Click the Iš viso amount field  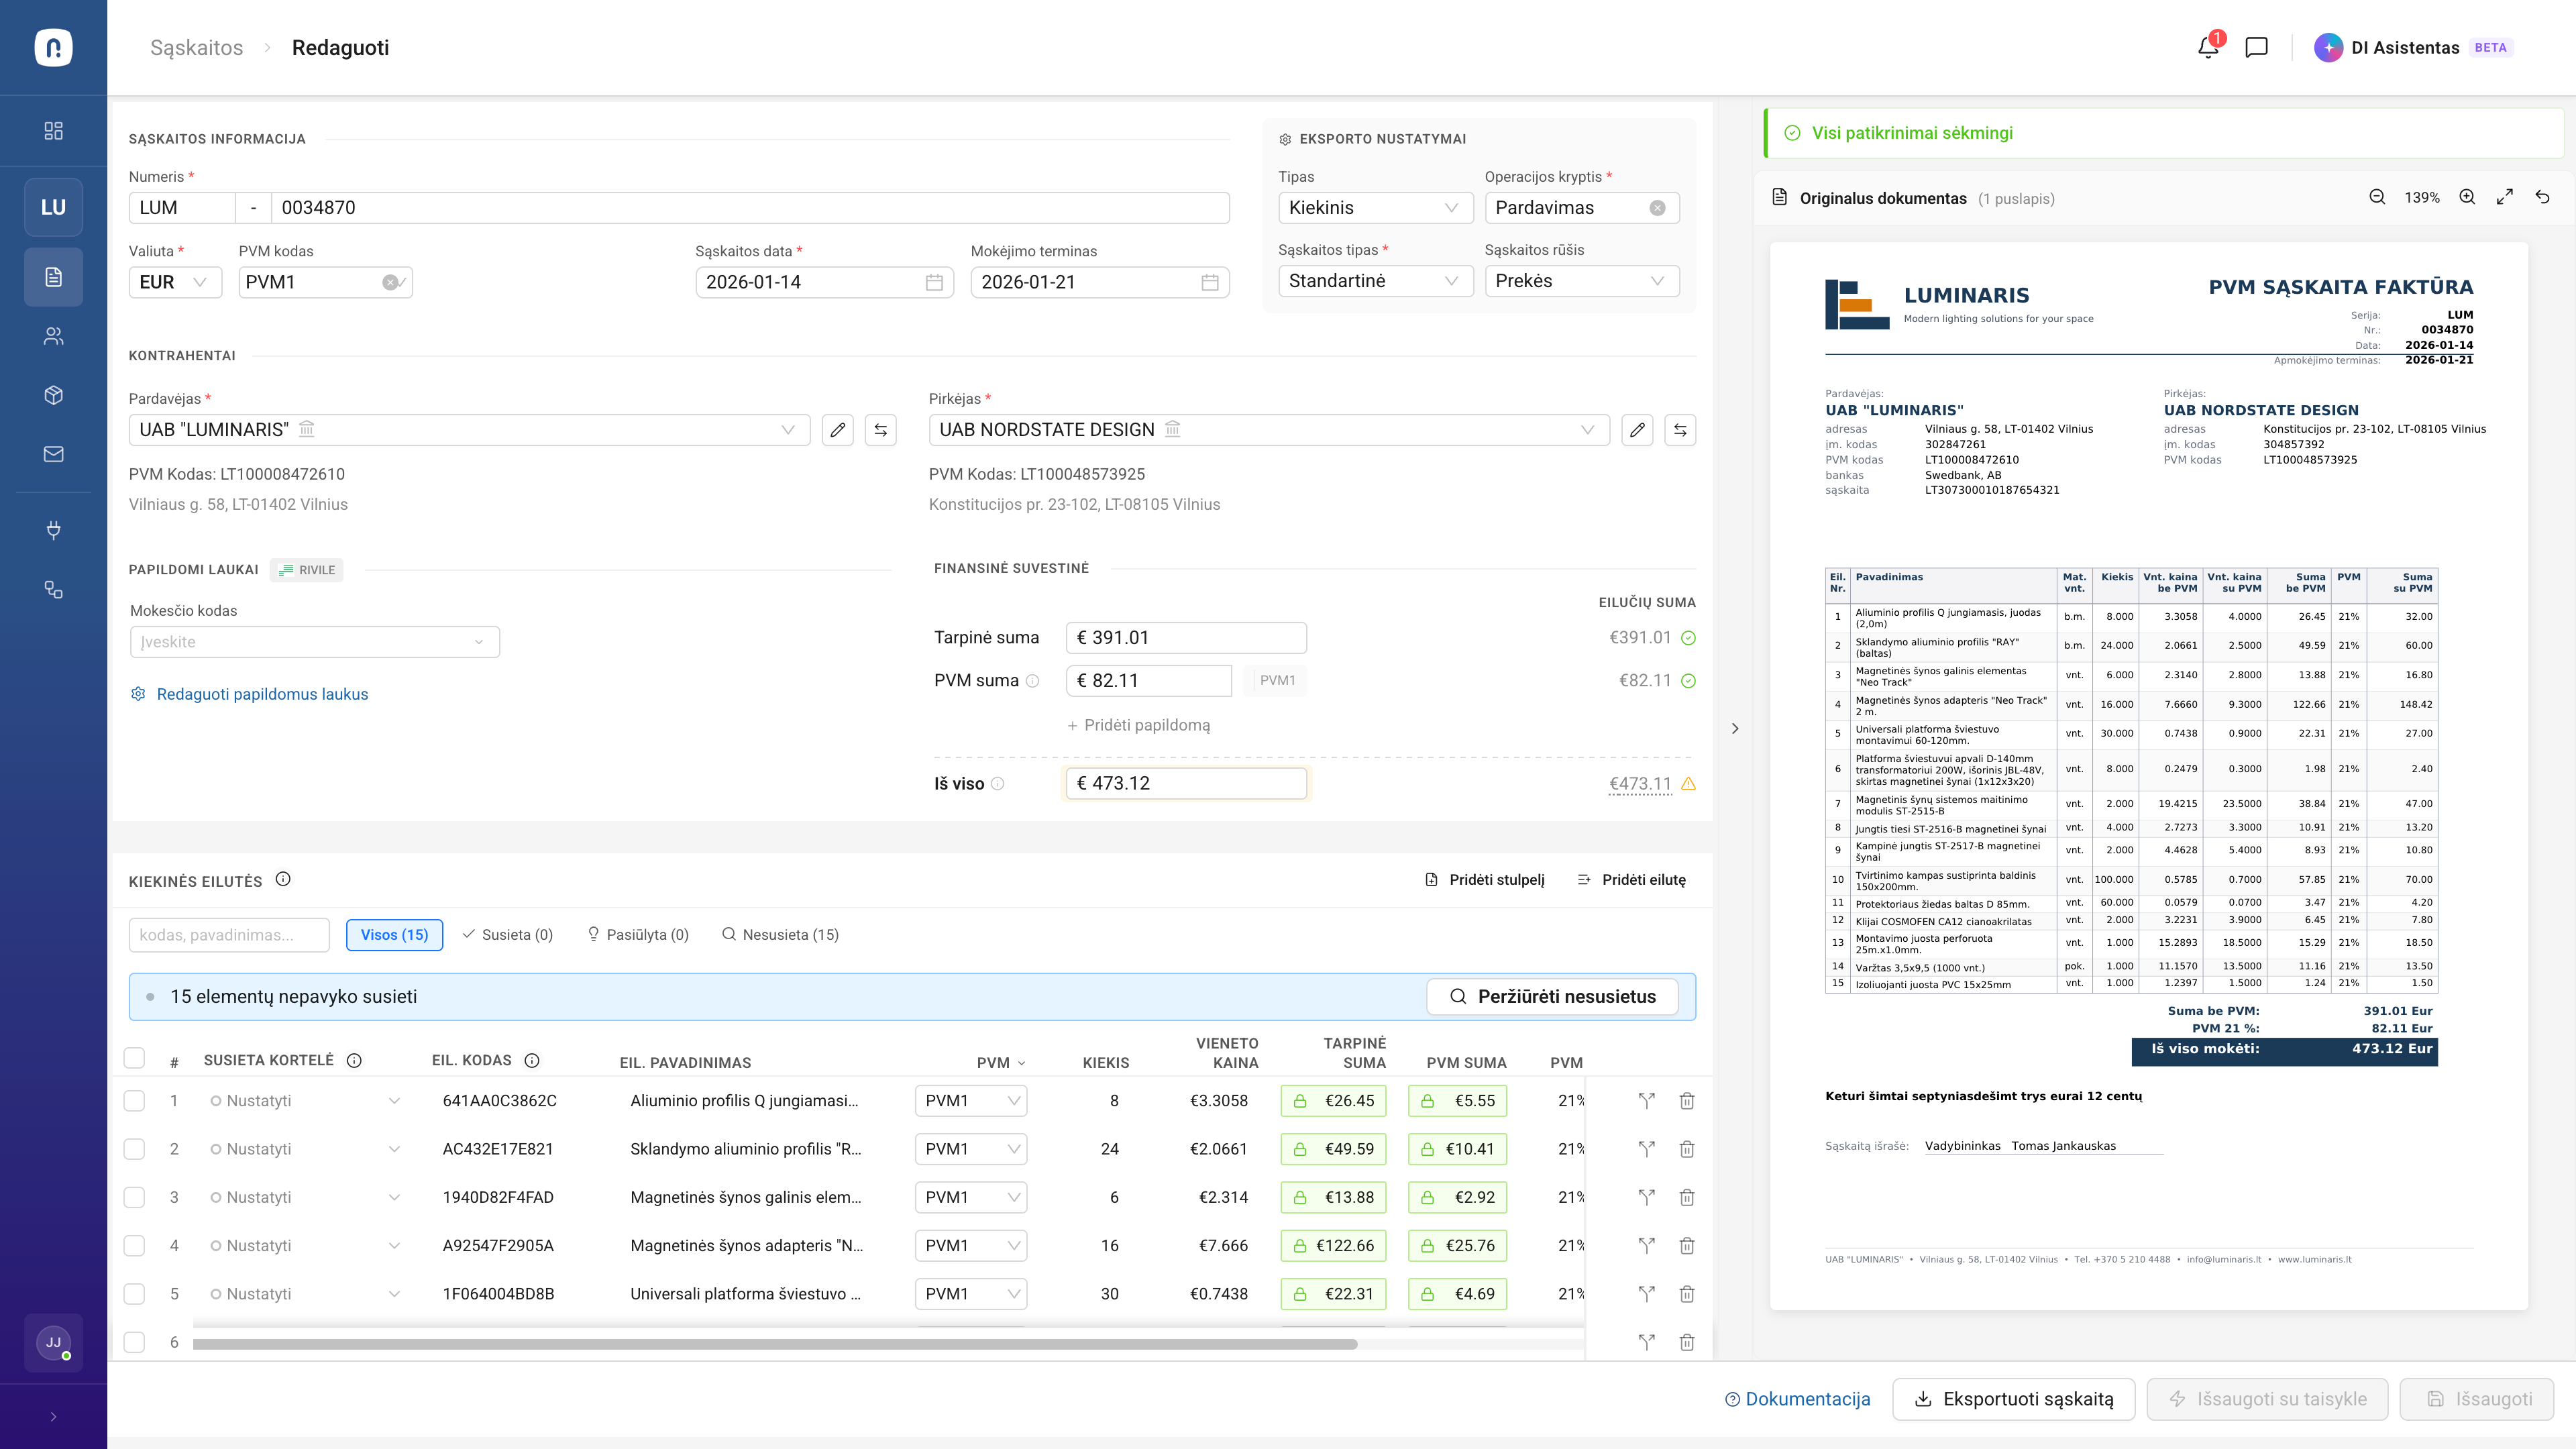click(1186, 783)
